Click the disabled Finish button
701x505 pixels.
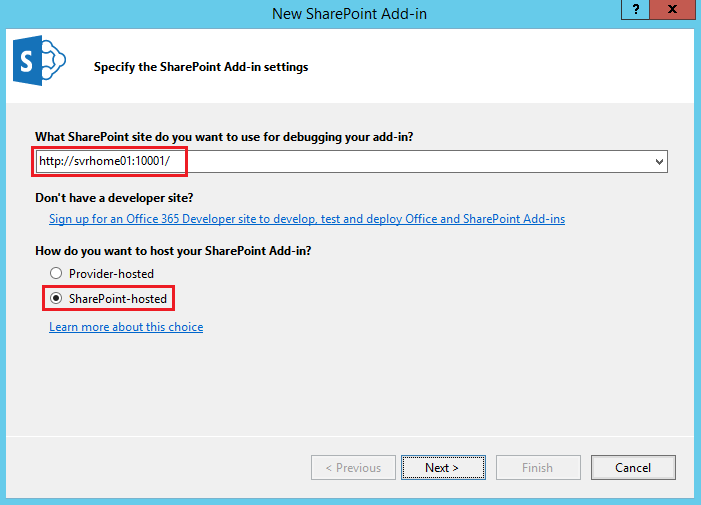pyautogui.click(x=538, y=467)
